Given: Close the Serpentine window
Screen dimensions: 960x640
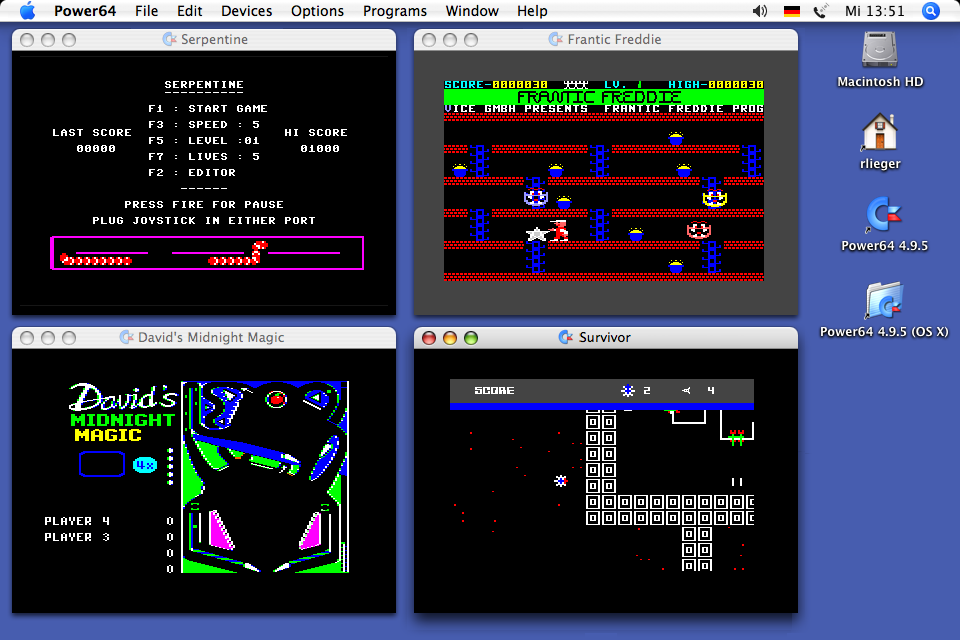Looking at the screenshot, I should click(27, 40).
